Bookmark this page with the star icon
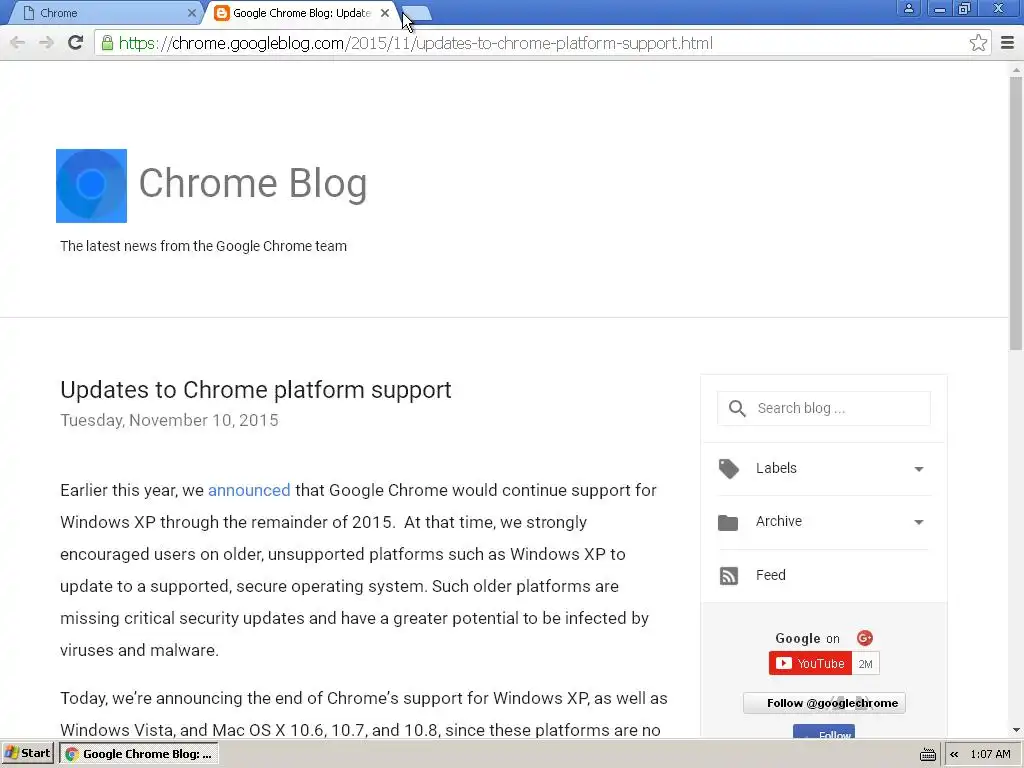This screenshot has width=1024, height=768. click(x=978, y=43)
